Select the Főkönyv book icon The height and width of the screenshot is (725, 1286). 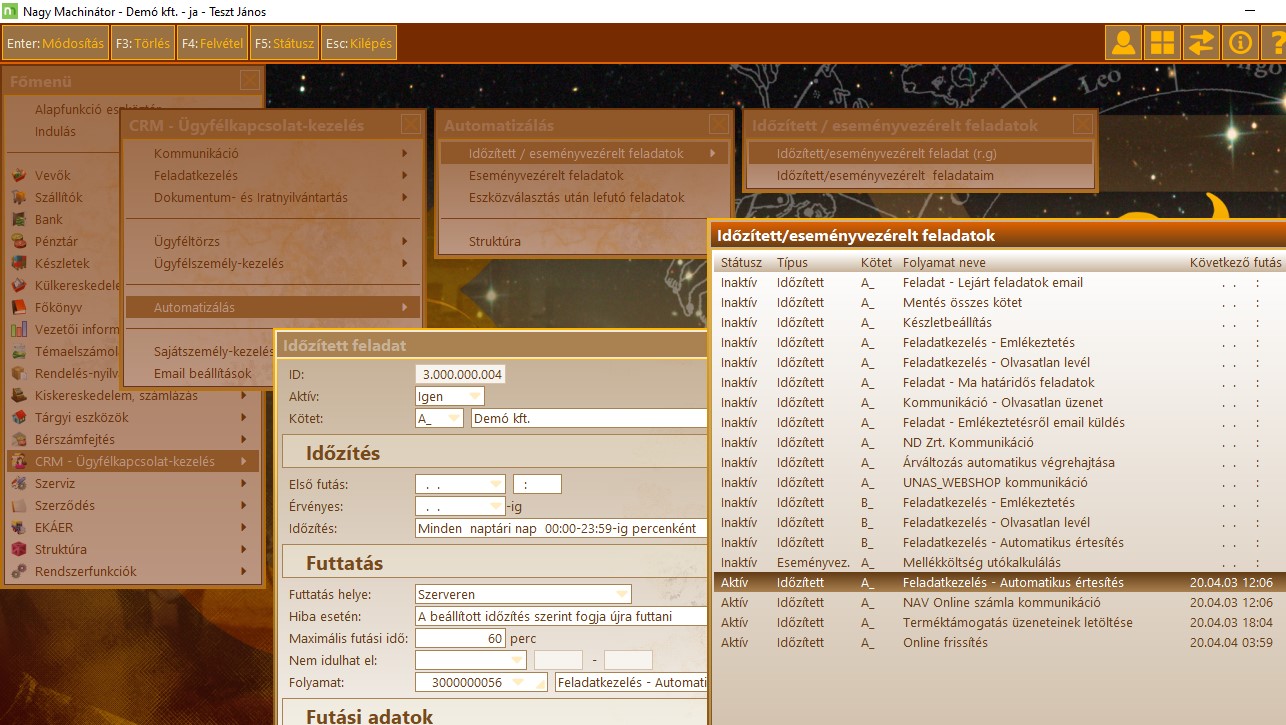[18, 308]
